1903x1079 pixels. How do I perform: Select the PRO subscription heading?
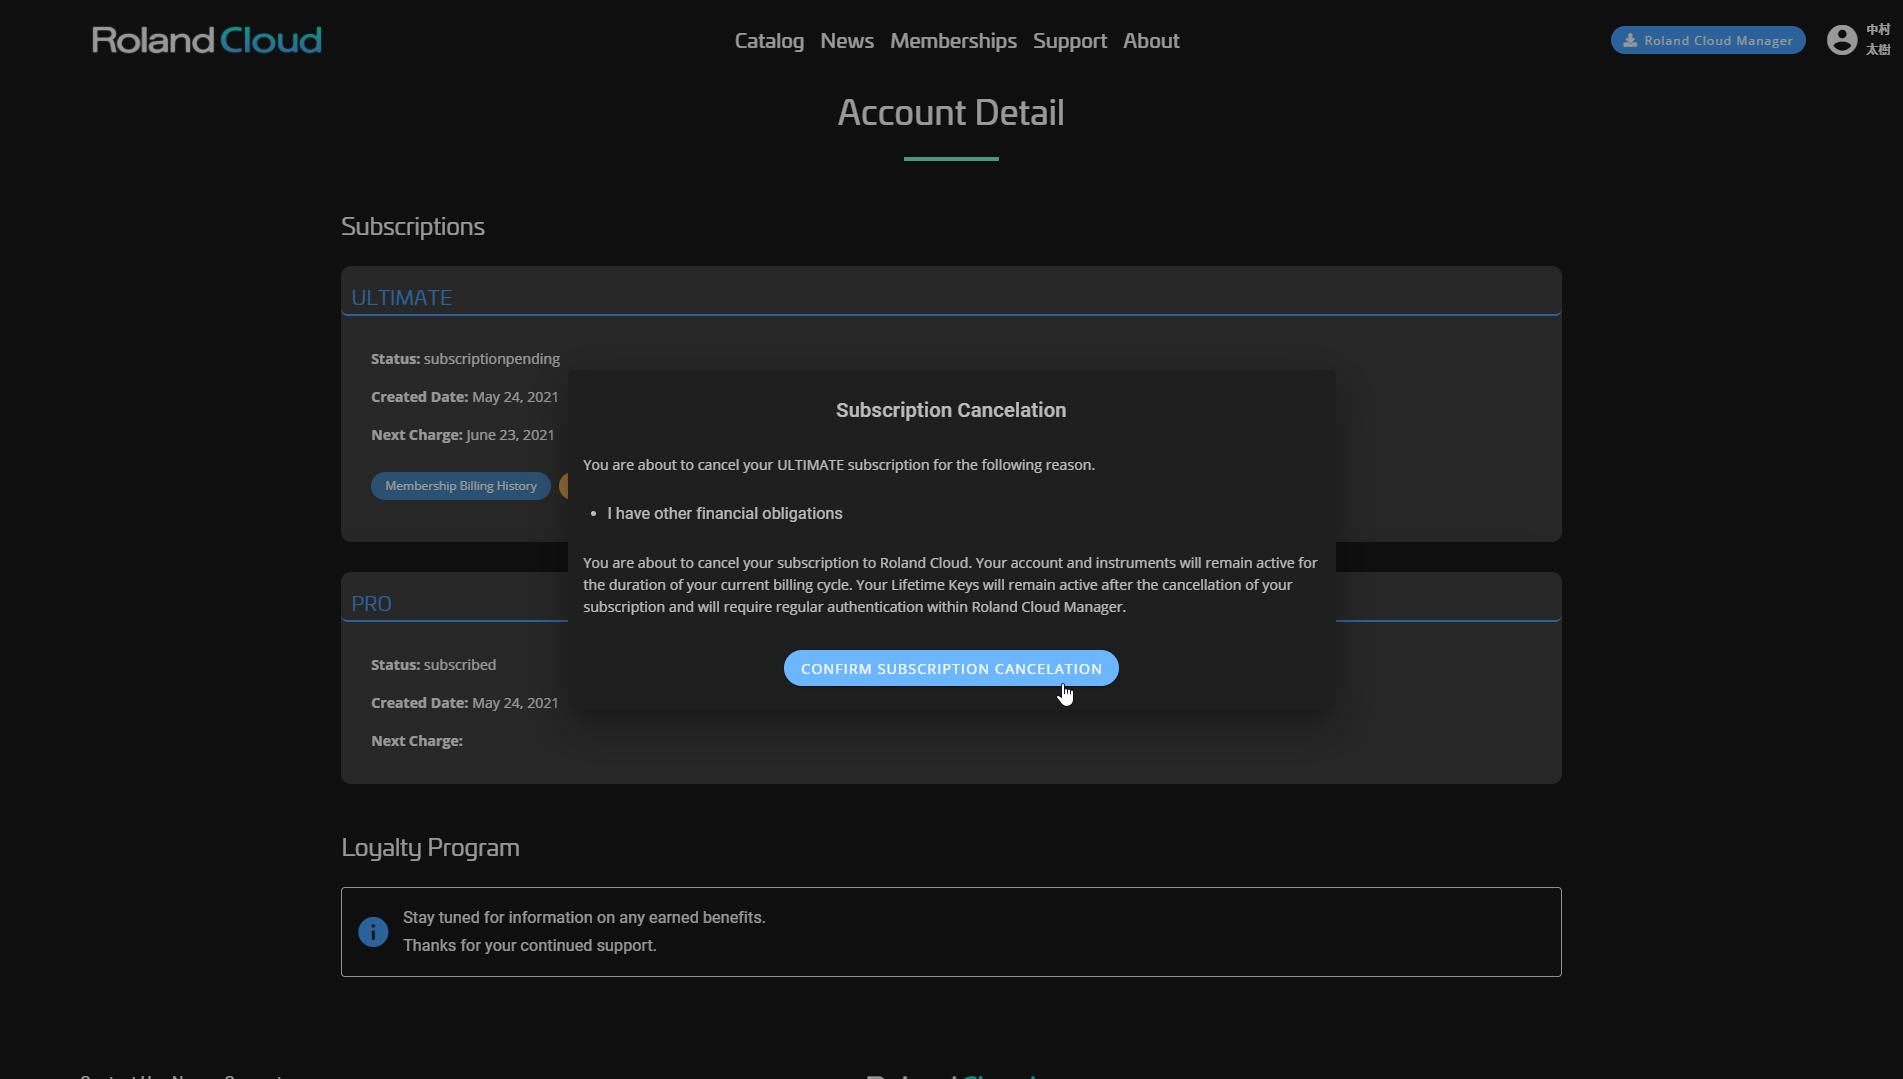point(371,604)
